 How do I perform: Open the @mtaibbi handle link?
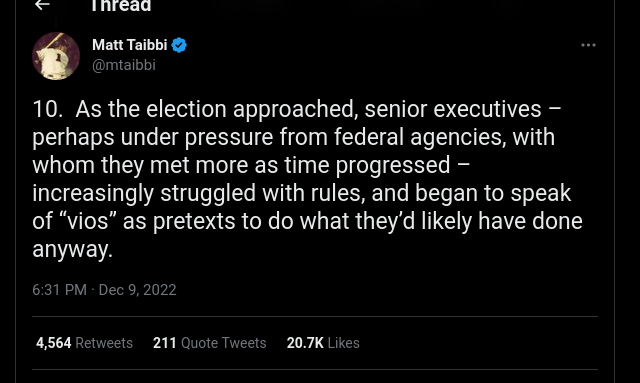pos(124,65)
